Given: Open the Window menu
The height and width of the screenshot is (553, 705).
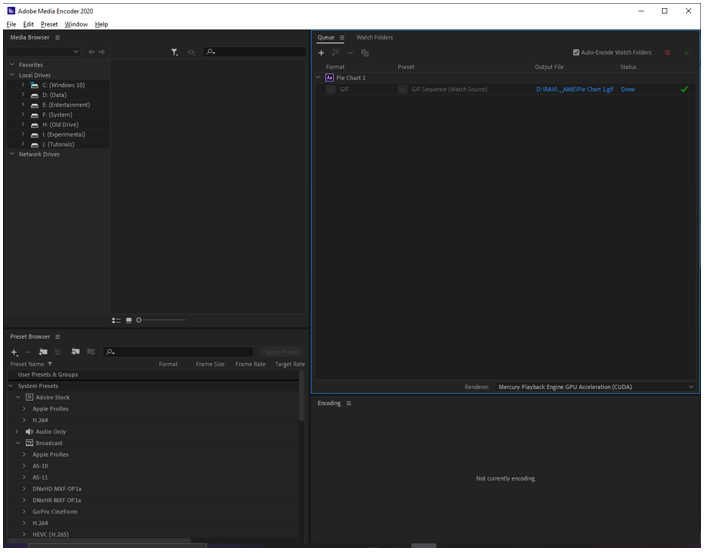Looking at the screenshot, I should coord(76,24).
